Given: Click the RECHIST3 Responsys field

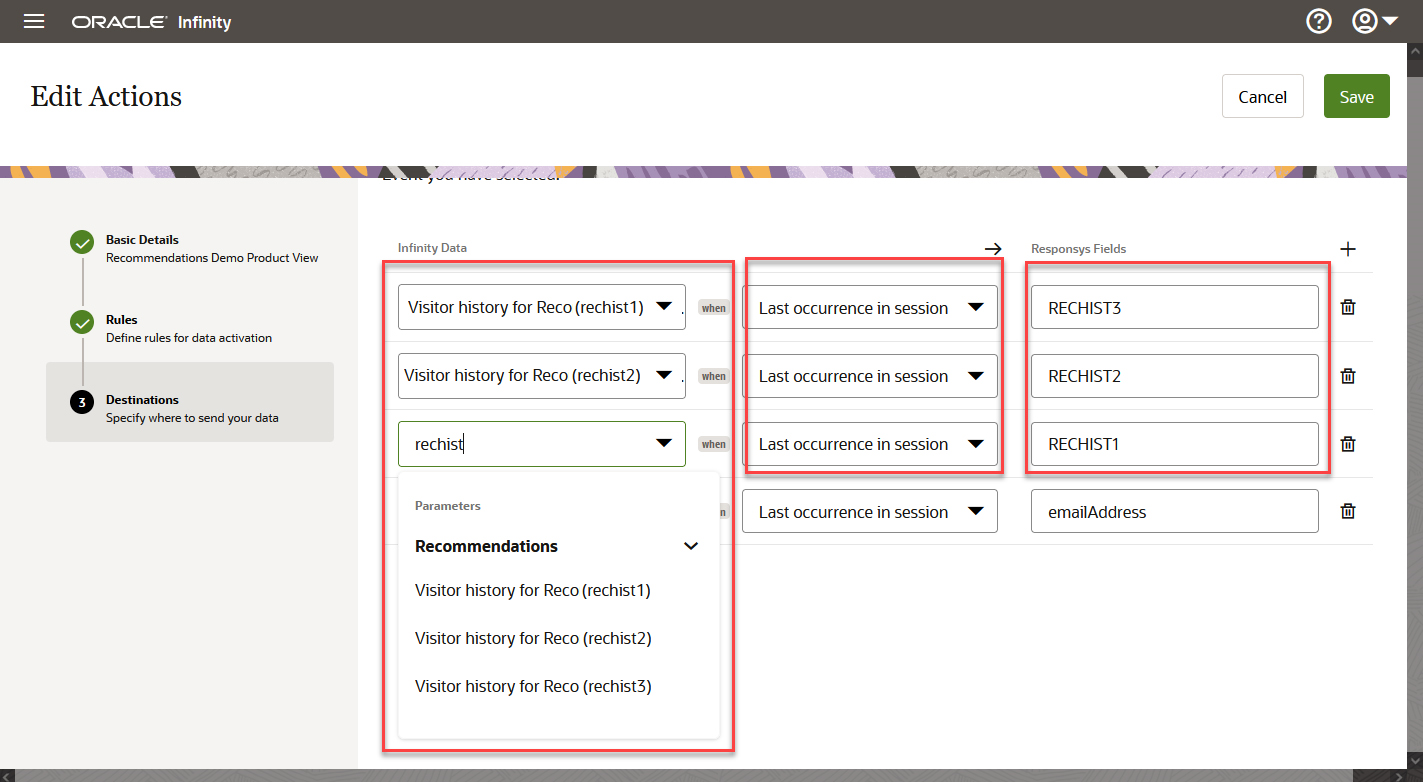Looking at the screenshot, I should click(x=1175, y=307).
